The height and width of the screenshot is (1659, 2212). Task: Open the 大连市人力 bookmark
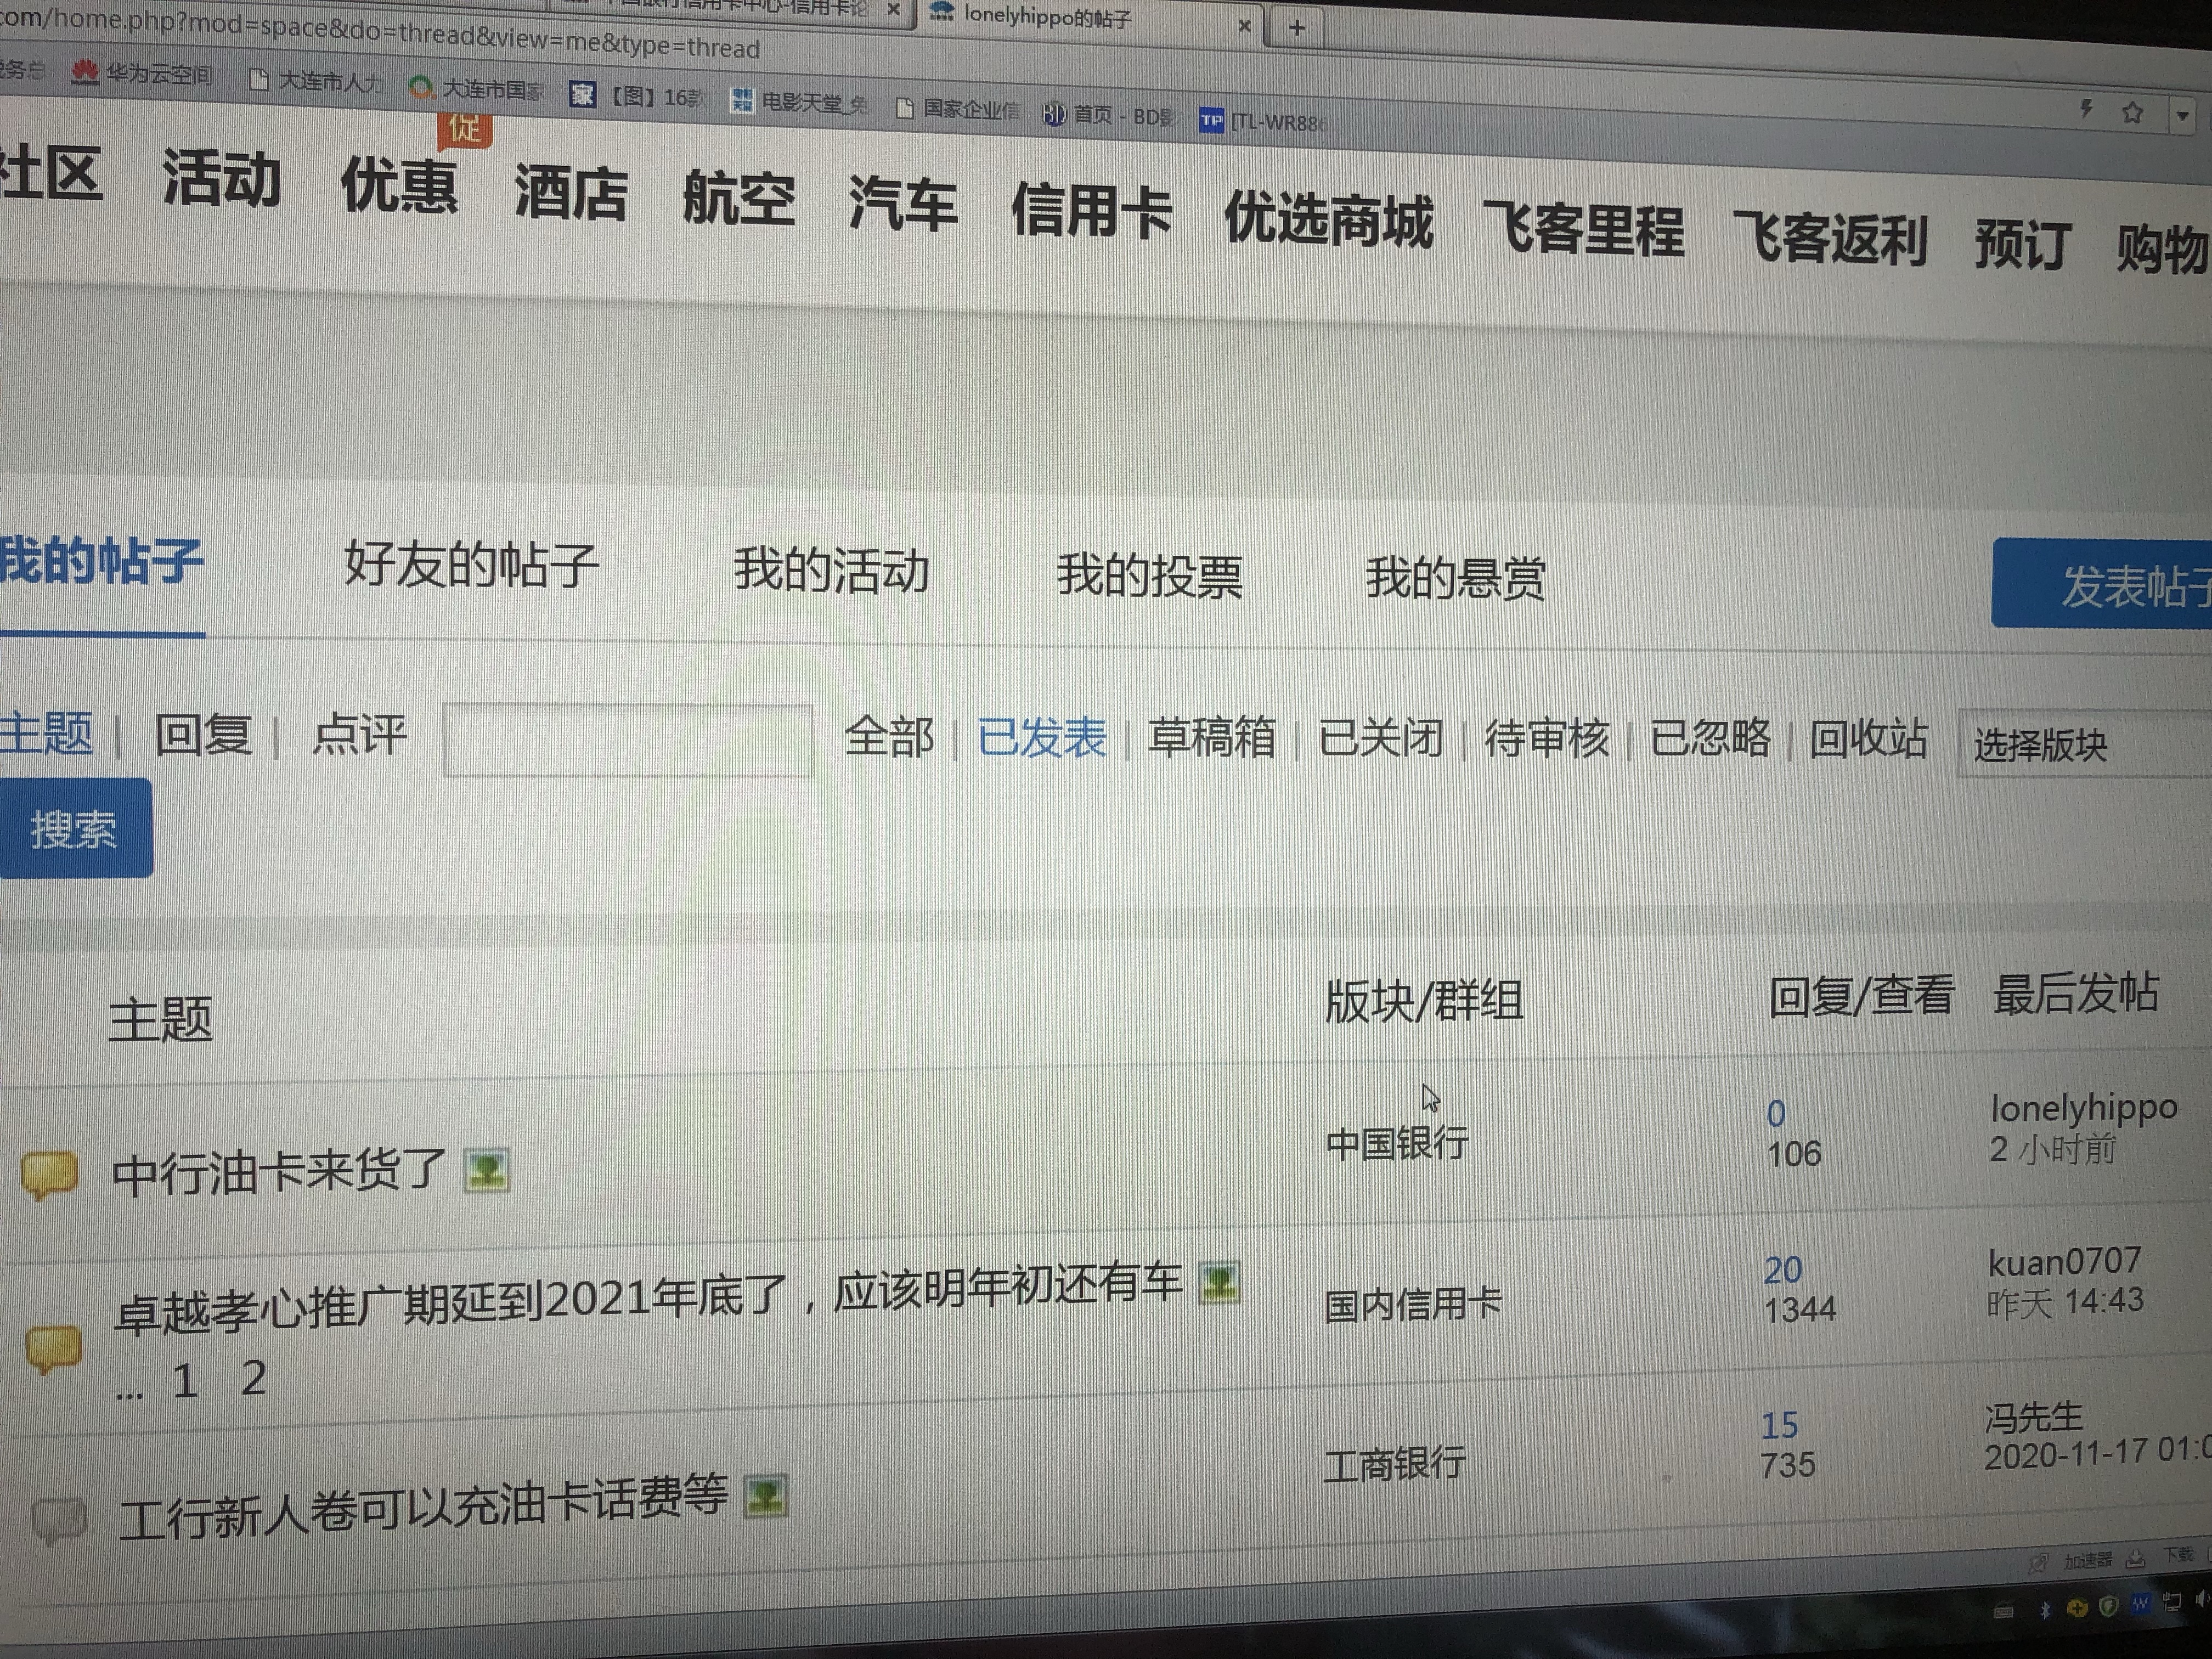coord(316,81)
